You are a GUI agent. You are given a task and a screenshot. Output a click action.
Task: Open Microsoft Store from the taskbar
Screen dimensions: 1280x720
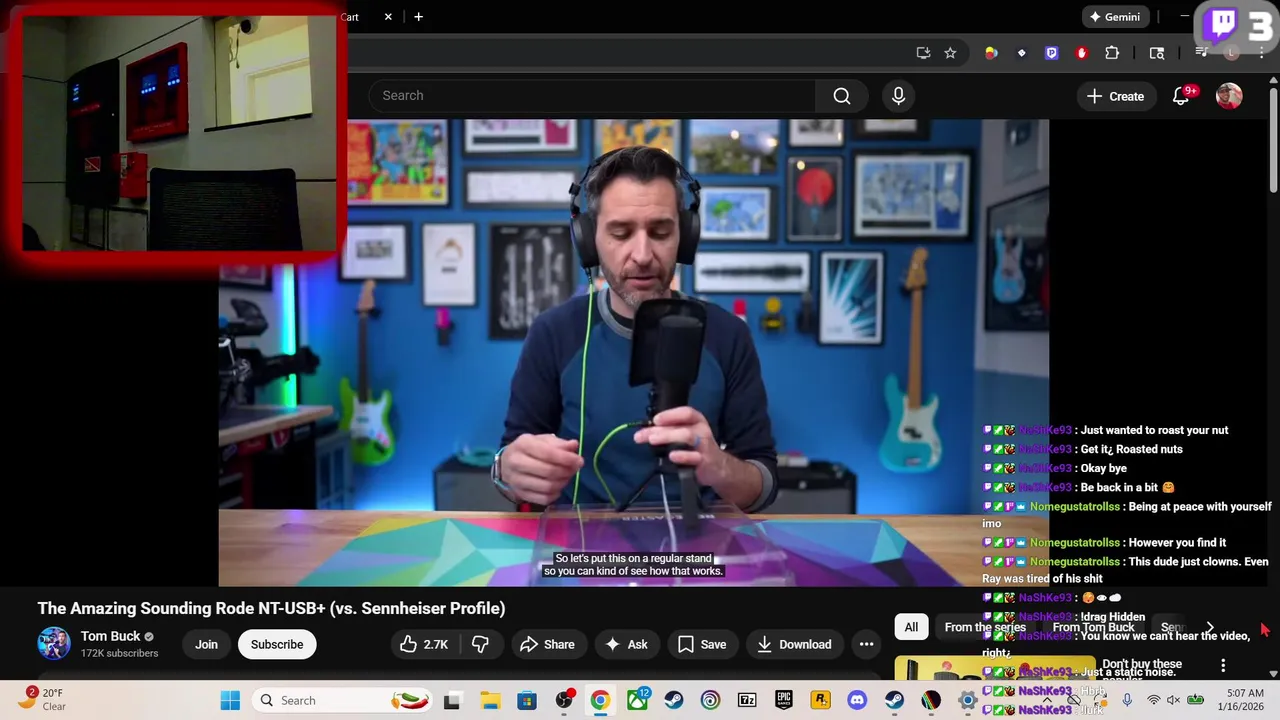coord(527,700)
